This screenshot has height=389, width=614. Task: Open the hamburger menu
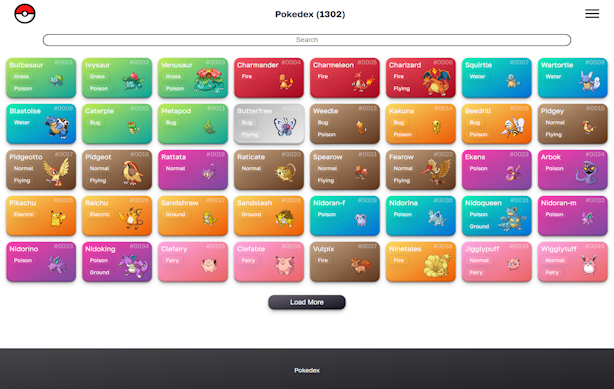tap(592, 14)
